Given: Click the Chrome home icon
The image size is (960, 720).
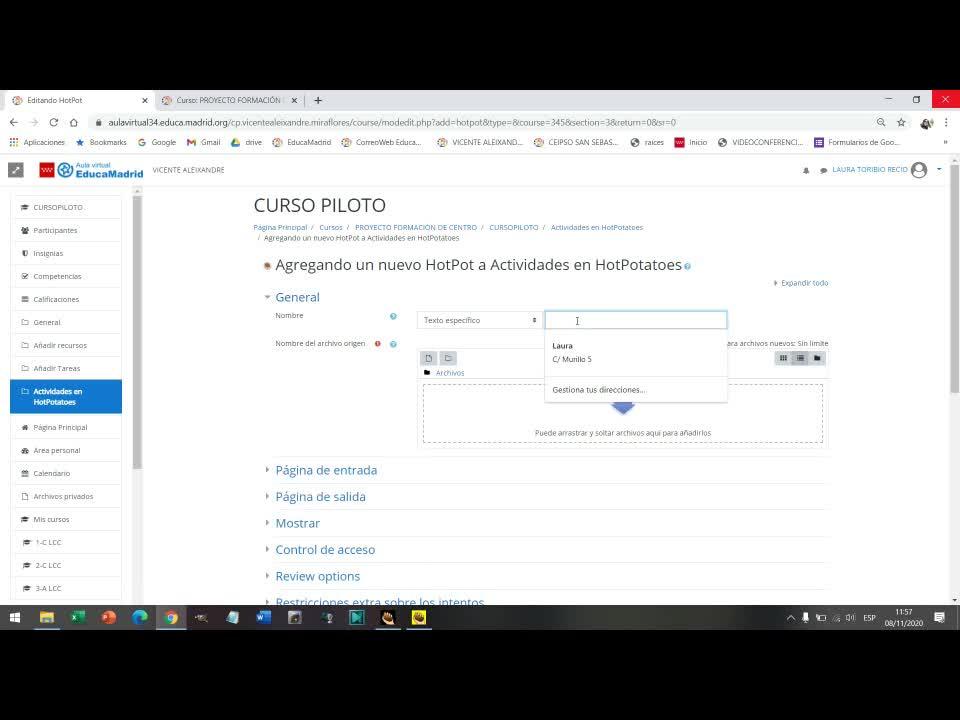Looking at the screenshot, I should click(73, 122).
